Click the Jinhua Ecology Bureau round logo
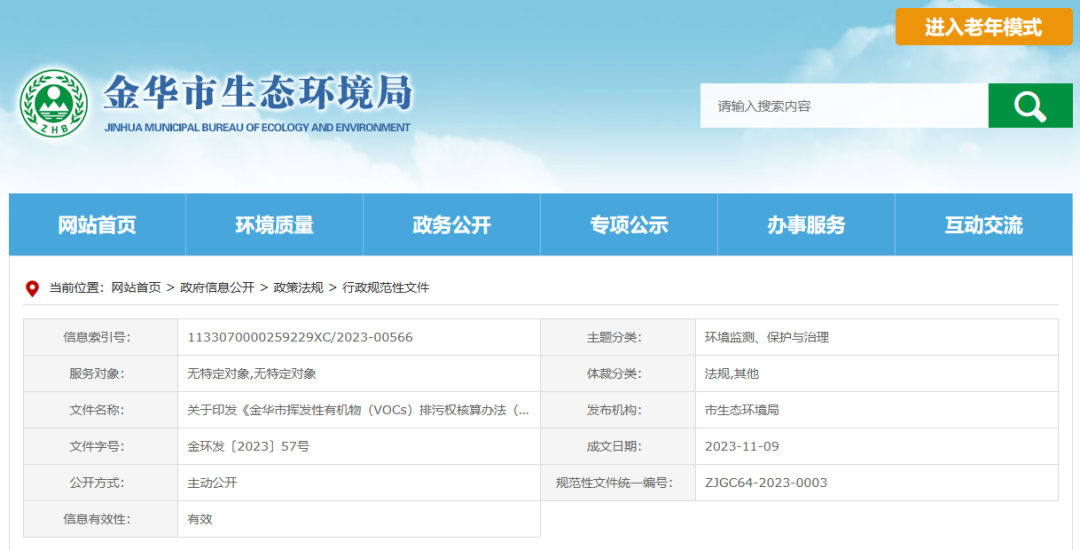The width and height of the screenshot is (1080, 550). tap(53, 104)
